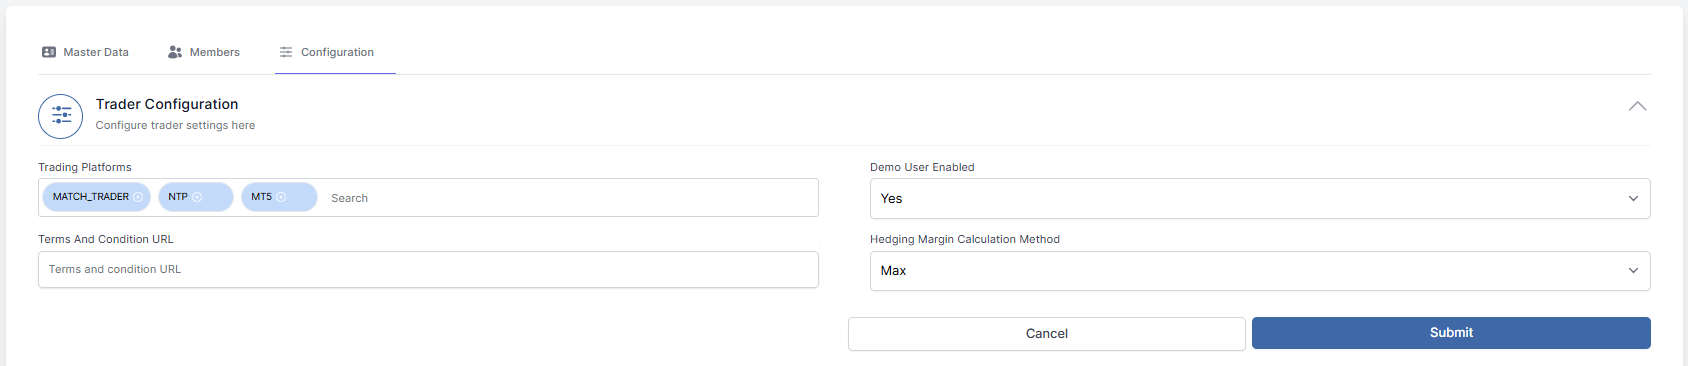Remove the NTP platform tag
This screenshot has height=366, width=1688.
point(197,197)
